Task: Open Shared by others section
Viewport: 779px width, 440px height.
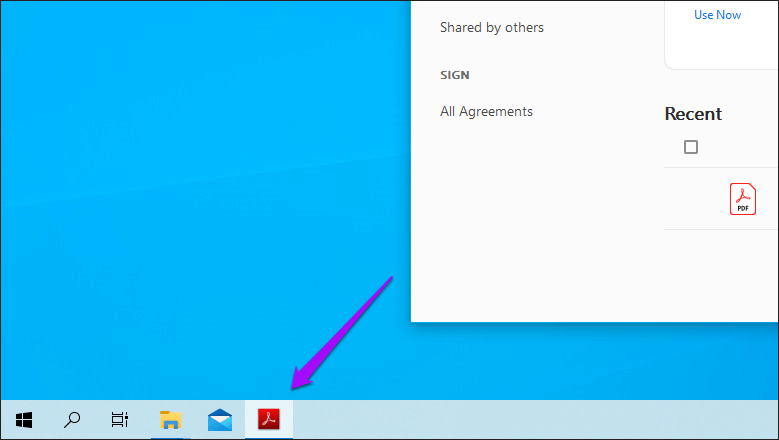Action: [492, 27]
